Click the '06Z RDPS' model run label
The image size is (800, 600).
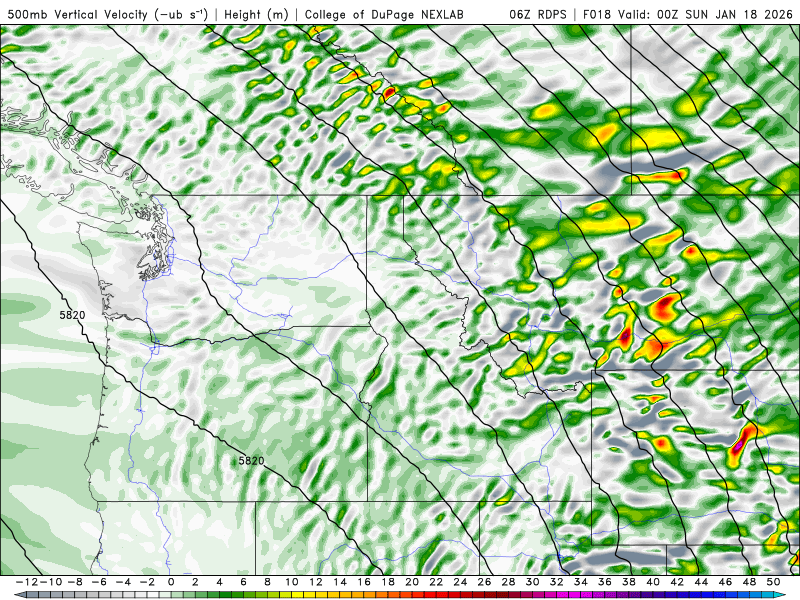tap(538, 14)
